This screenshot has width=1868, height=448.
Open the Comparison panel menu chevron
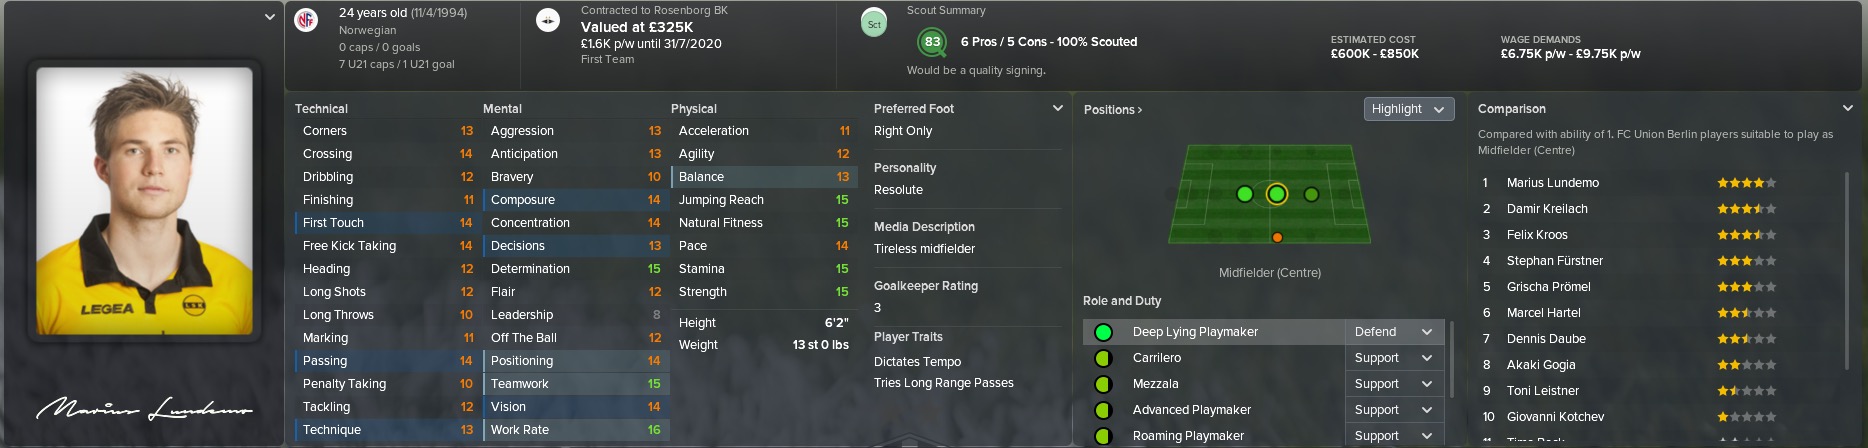tap(1847, 108)
